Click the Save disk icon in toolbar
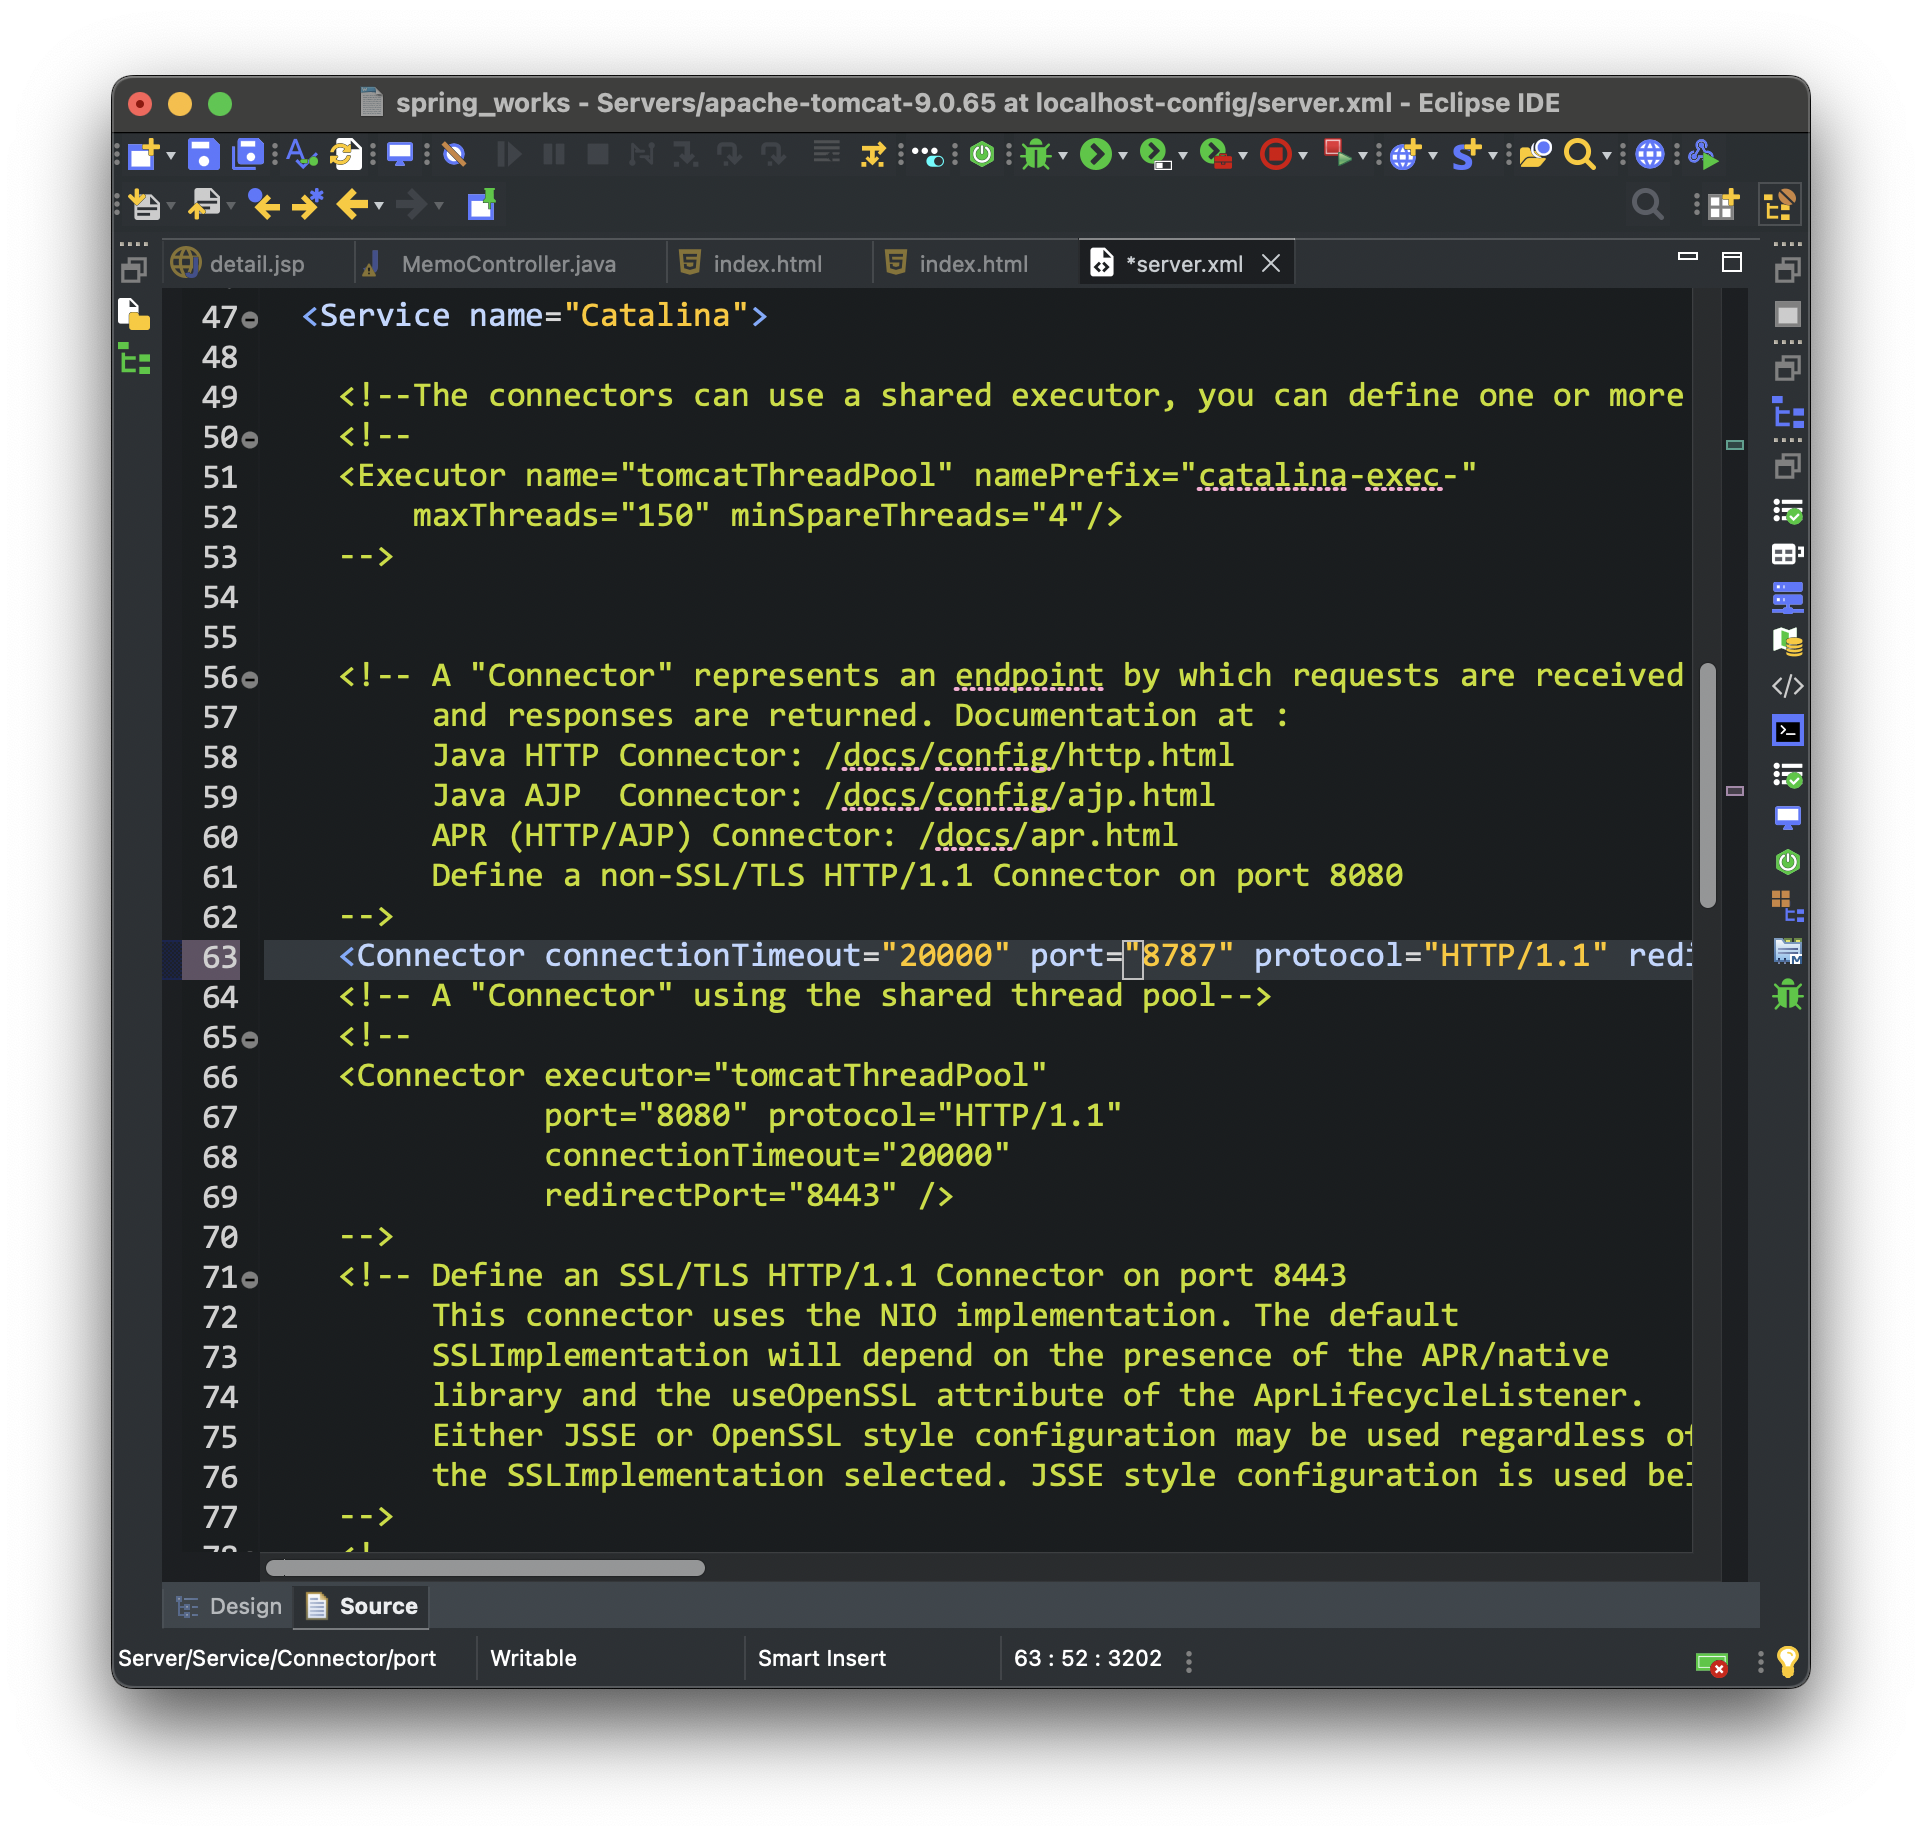Screen dimensions: 1922x1836 click(x=203, y=155)
